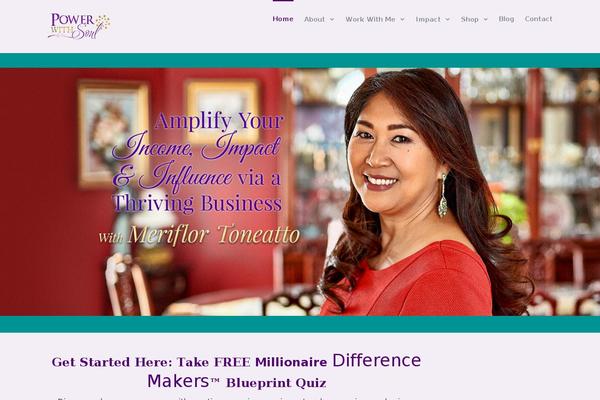Screen dimensions: 600x400
Task: Expand the Shop dropdown chevron
Action: (x=486, y=19)
